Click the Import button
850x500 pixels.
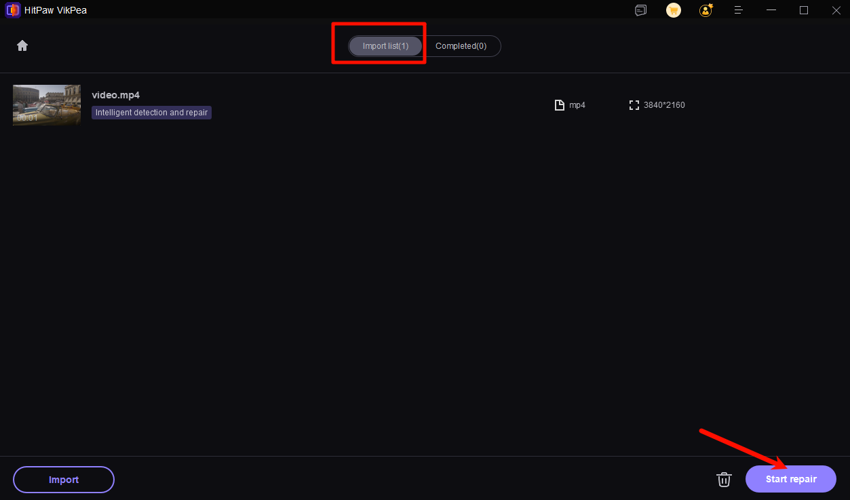pyautogui.click(x=64, y=480)
